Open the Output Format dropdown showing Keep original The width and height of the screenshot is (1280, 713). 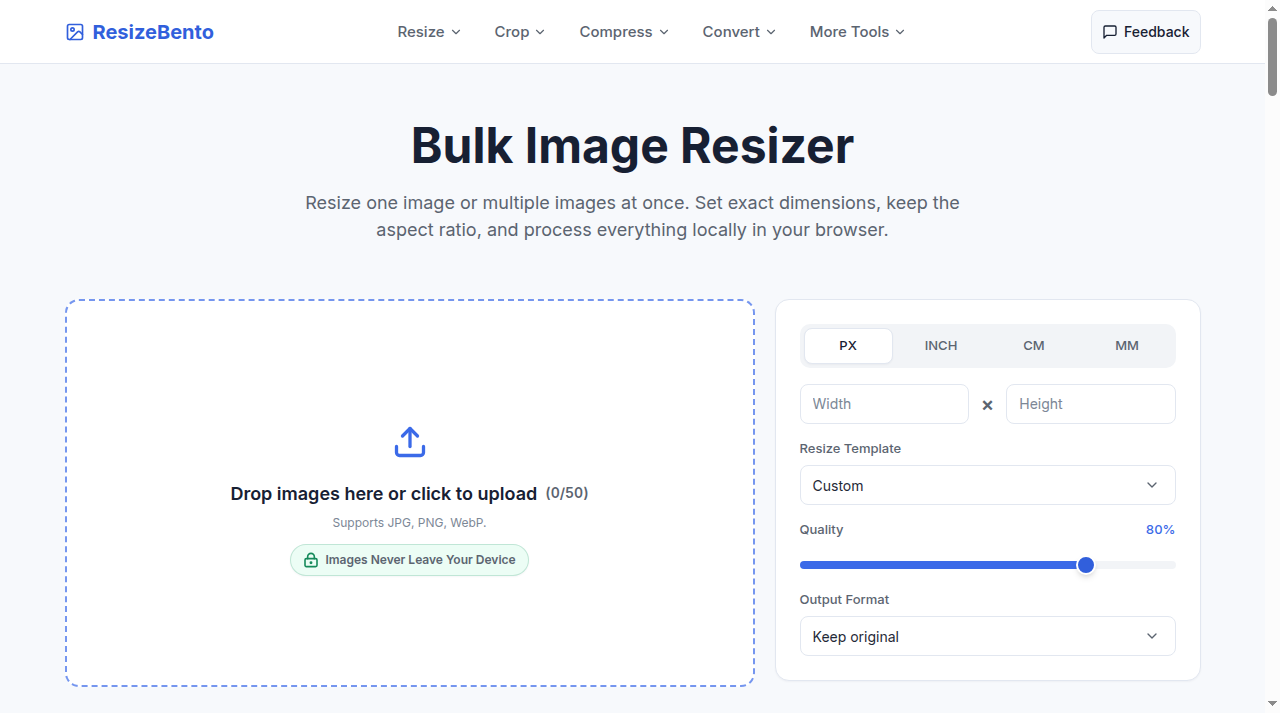[987, 636]
